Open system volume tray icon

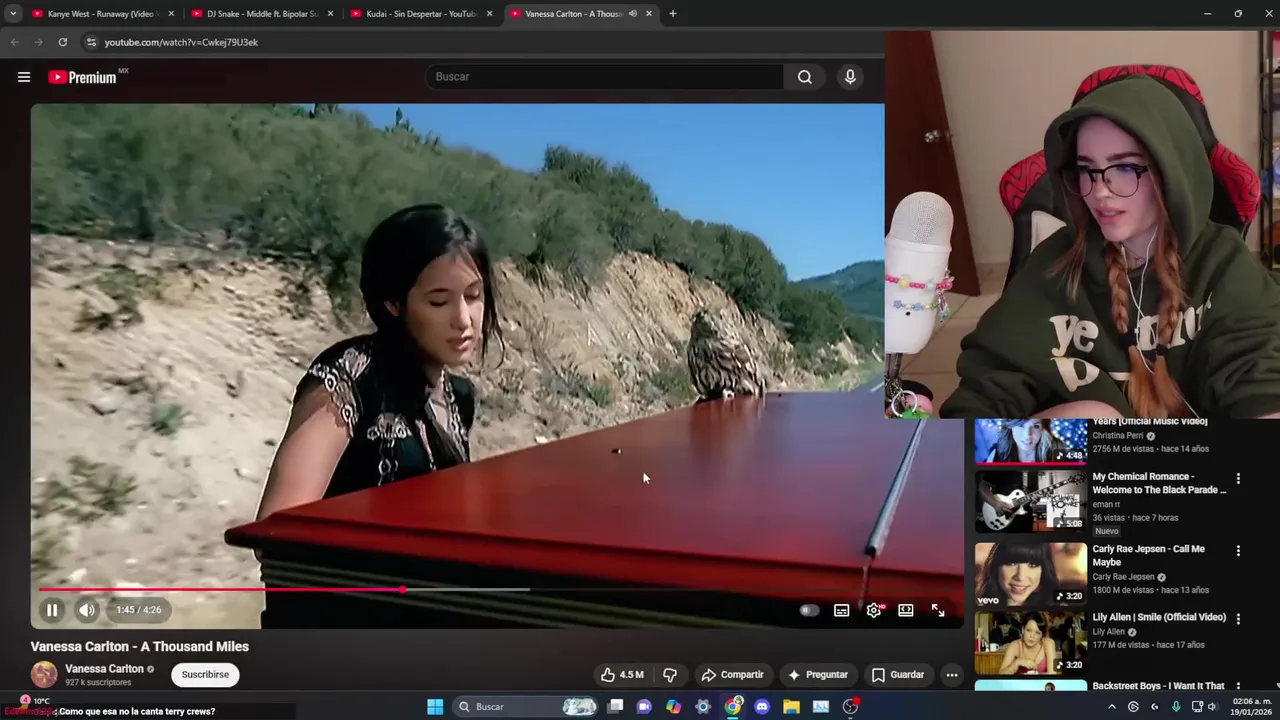(x=1212, y=707)
